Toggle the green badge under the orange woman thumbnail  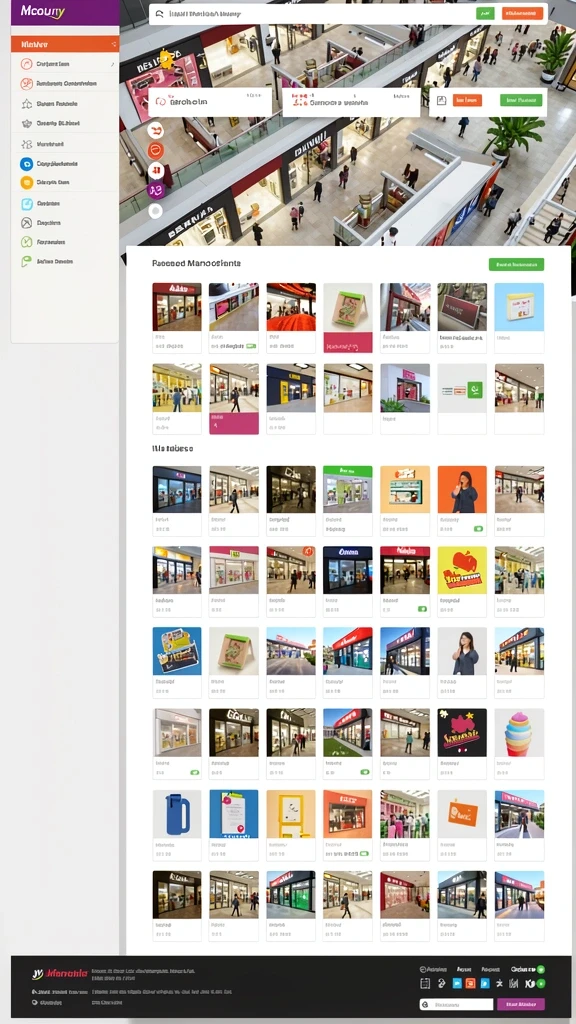(x=479, y=528)
